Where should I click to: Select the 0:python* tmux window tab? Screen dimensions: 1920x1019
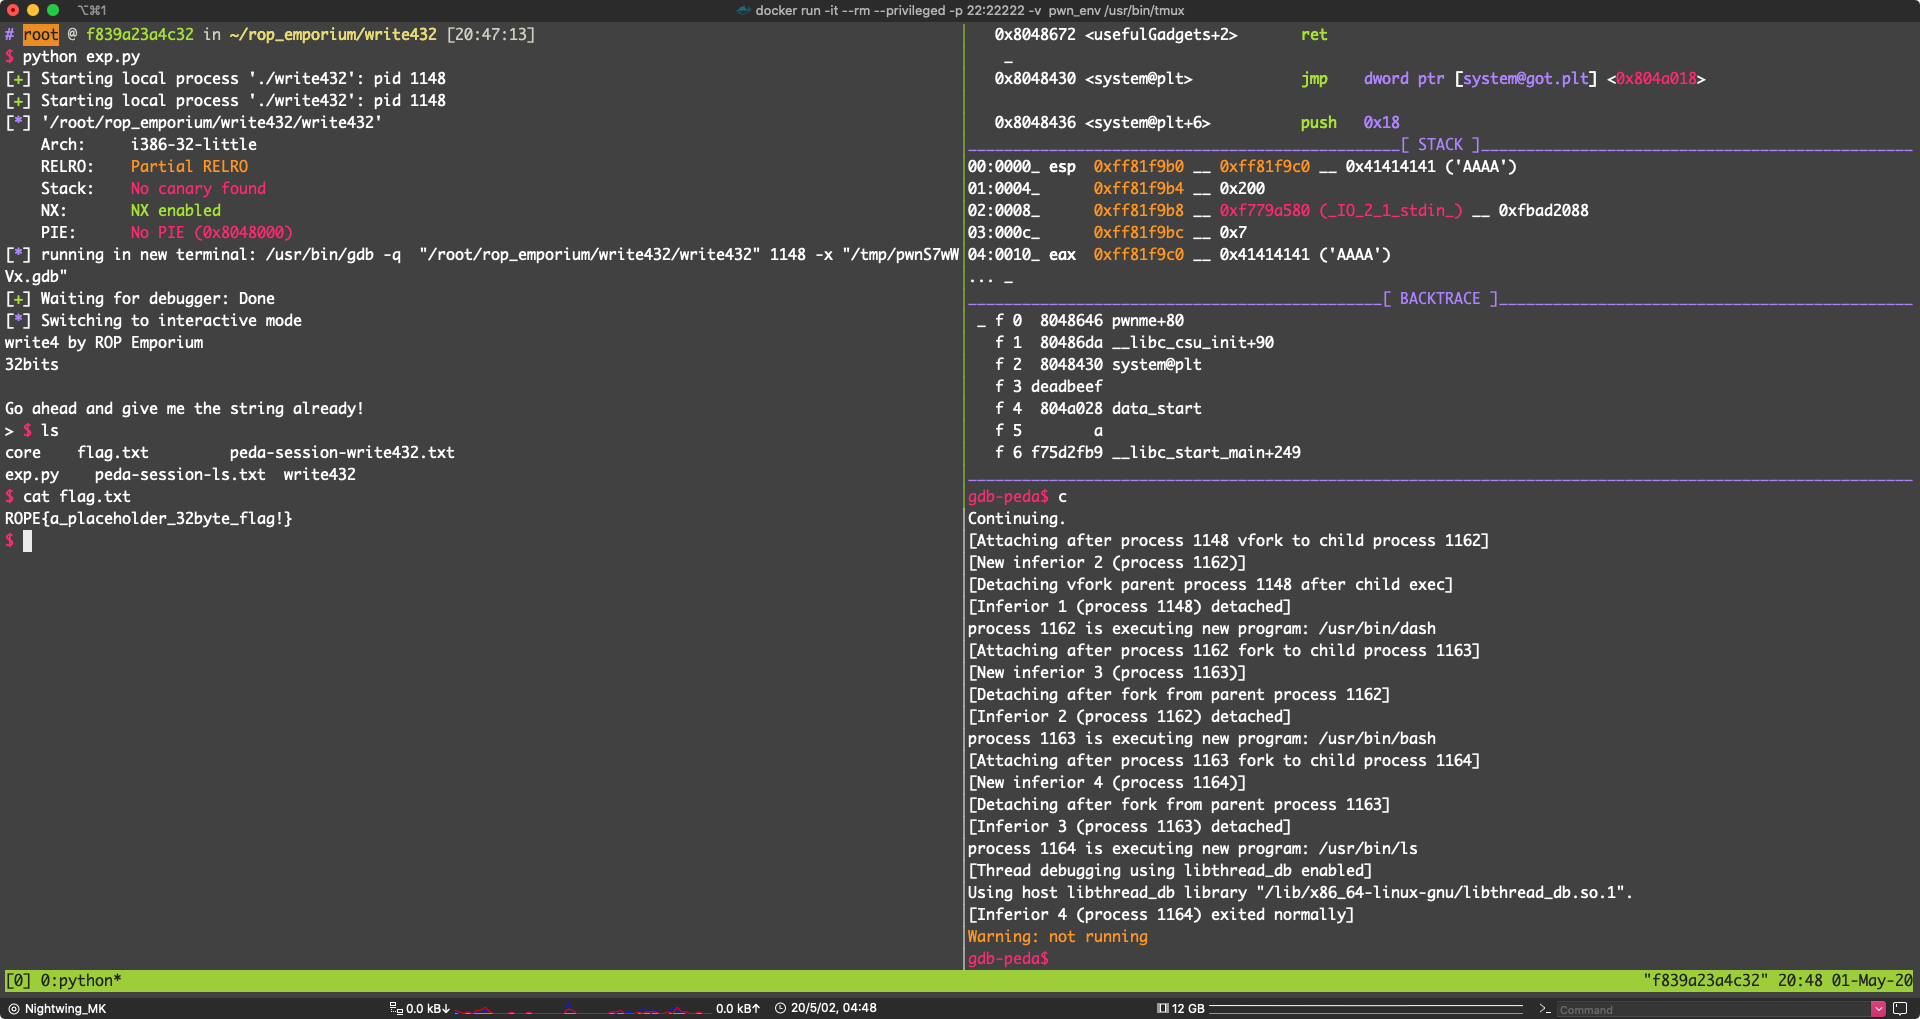coord(81,981)
